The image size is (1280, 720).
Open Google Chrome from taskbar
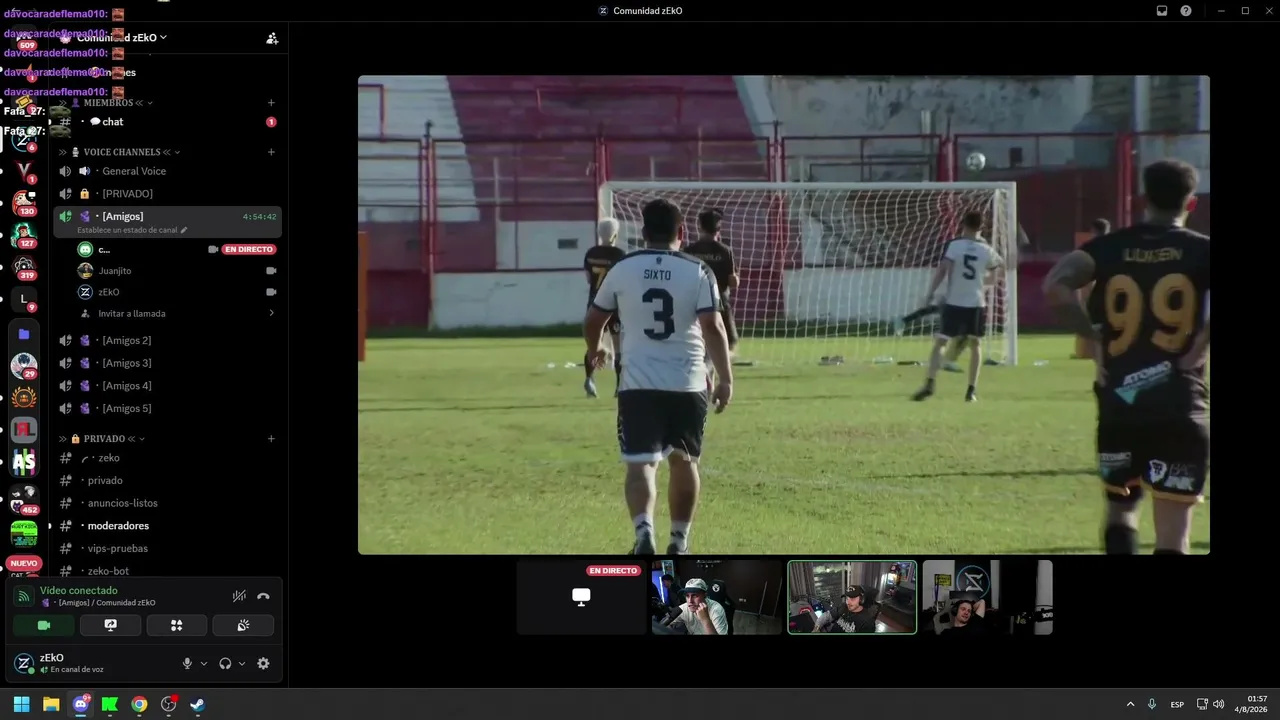click(x=139, y=704)
